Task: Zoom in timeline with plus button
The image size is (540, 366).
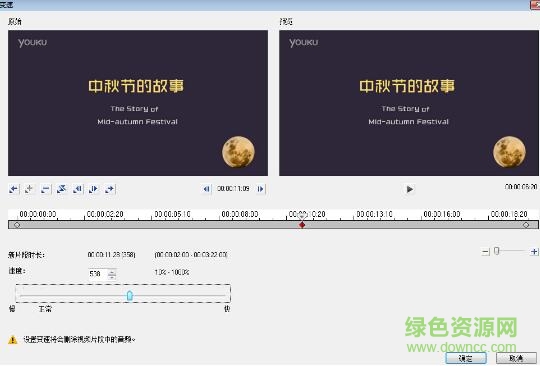Action: [534, 252]
